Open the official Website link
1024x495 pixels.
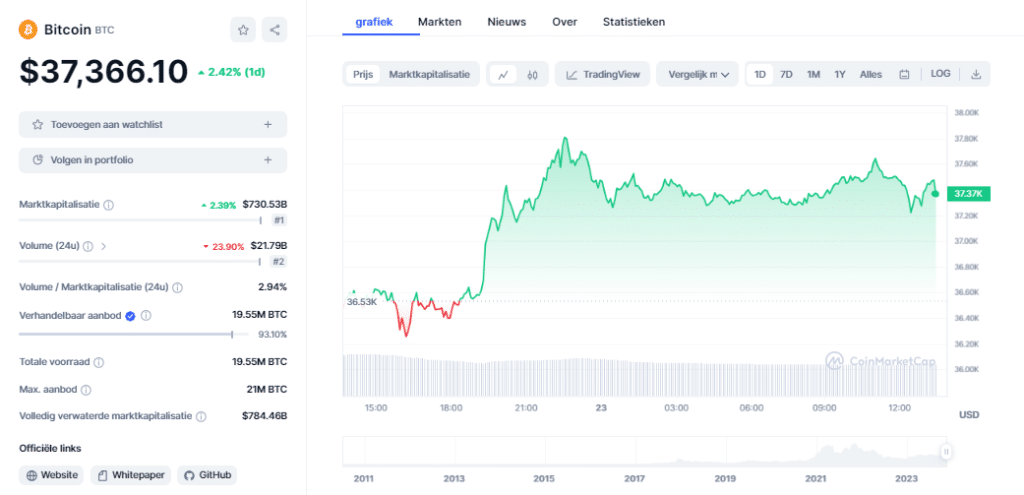[52, 475]
